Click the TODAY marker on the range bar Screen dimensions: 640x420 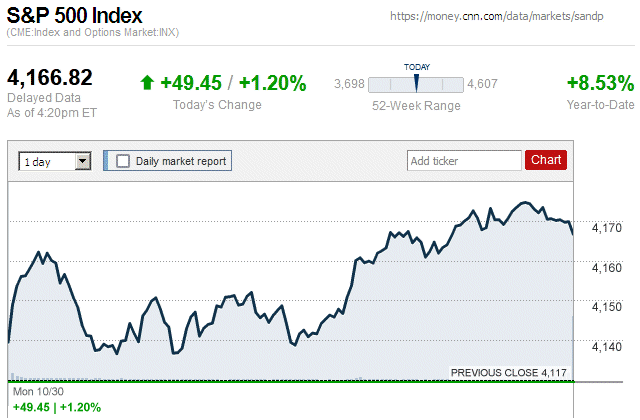pos(416,82)
